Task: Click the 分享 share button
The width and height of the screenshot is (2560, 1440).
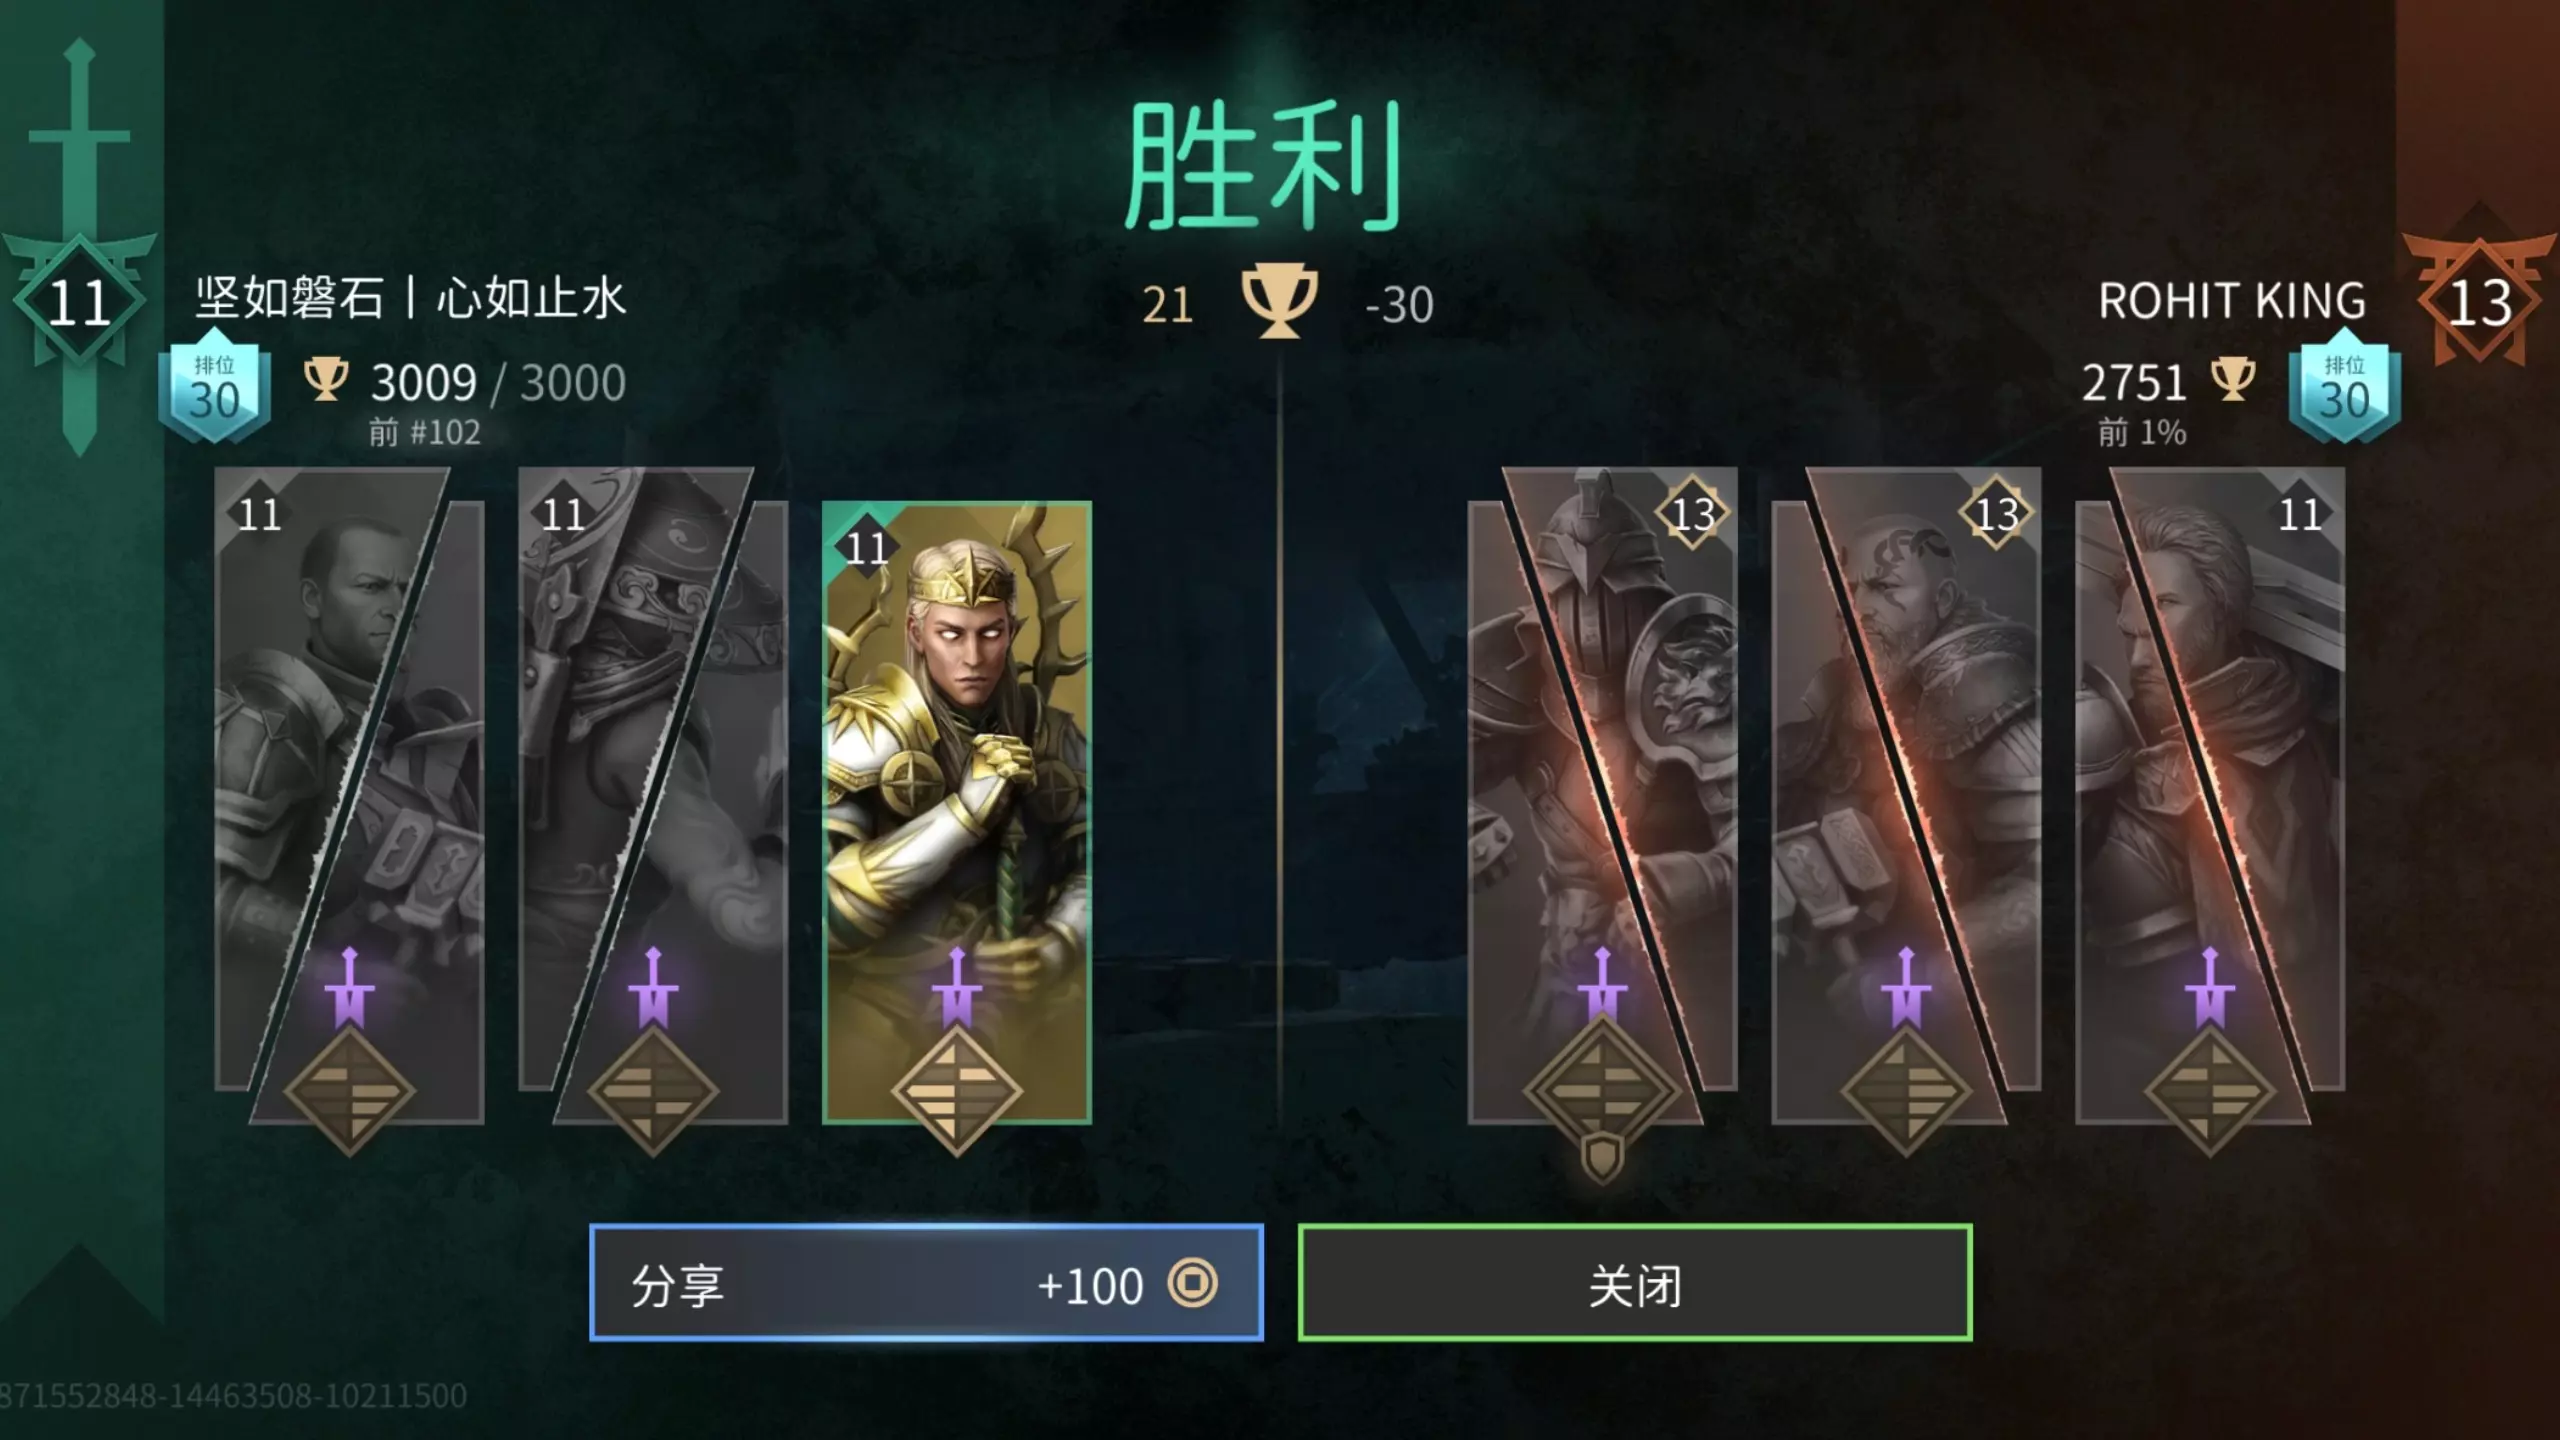Action: pos(926,1282)
